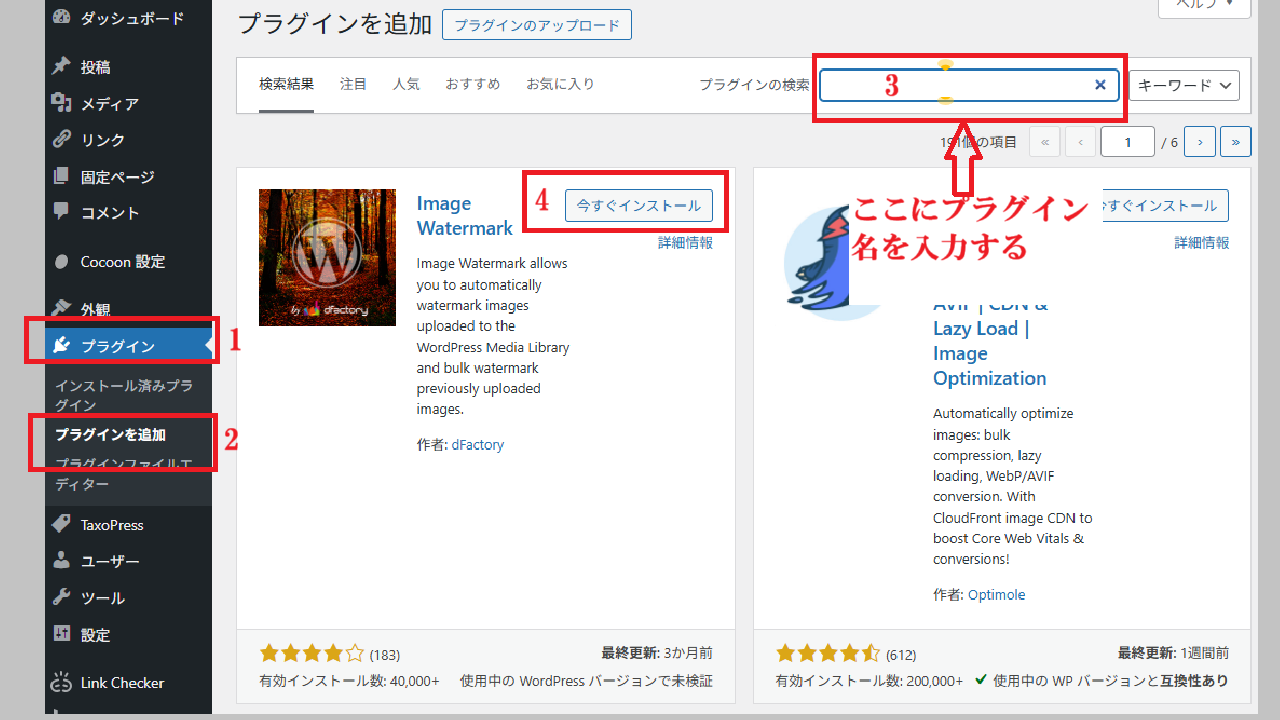This screenshot has height=720, width=1280.
Task: Go to the next results page arrow
Action: [1200, 142]
